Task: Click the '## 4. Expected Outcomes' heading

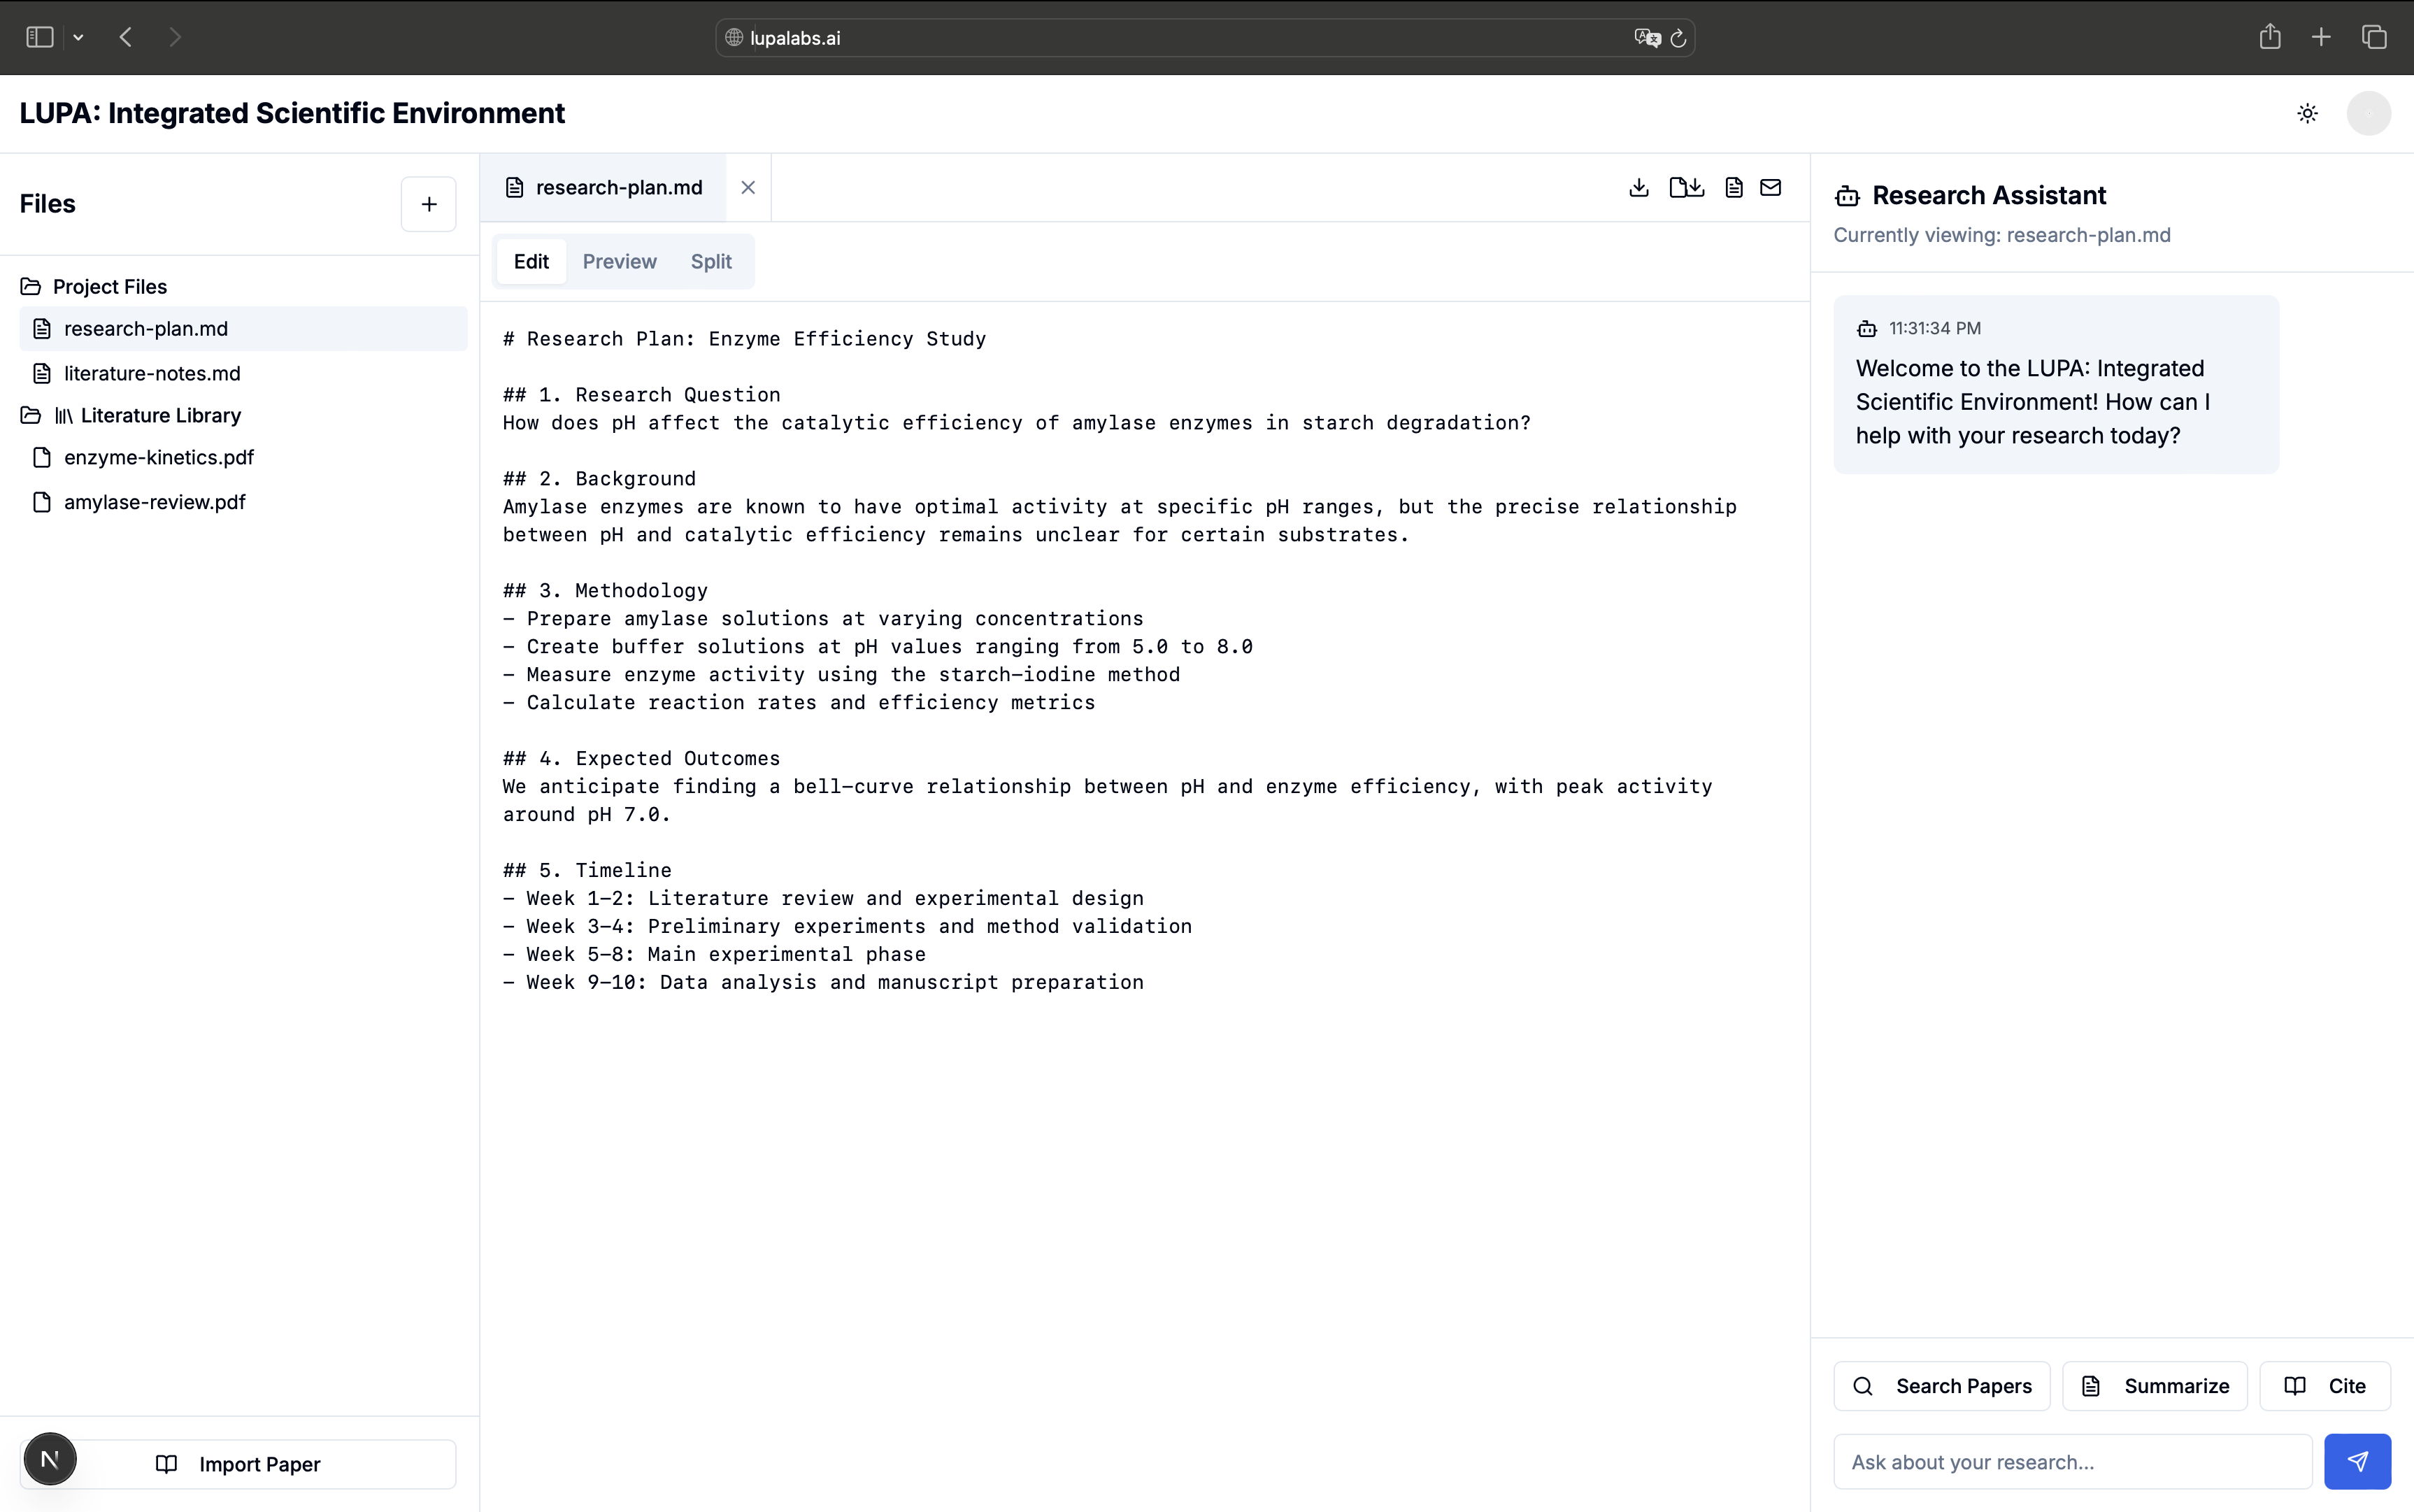Action: (x=641, y=759)
